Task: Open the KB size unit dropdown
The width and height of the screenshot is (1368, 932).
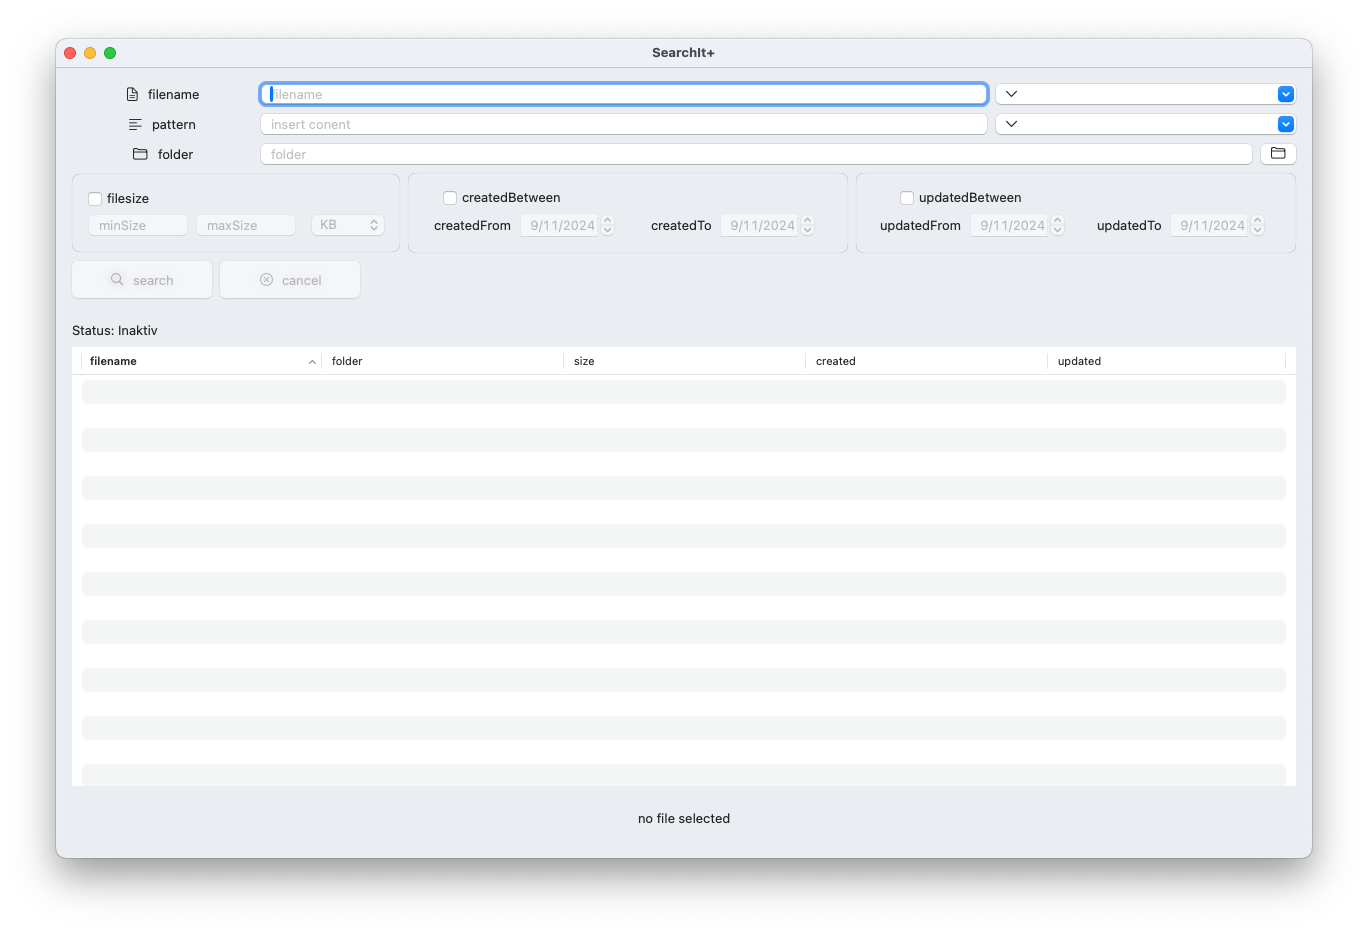Action: (x=347, y=224)
